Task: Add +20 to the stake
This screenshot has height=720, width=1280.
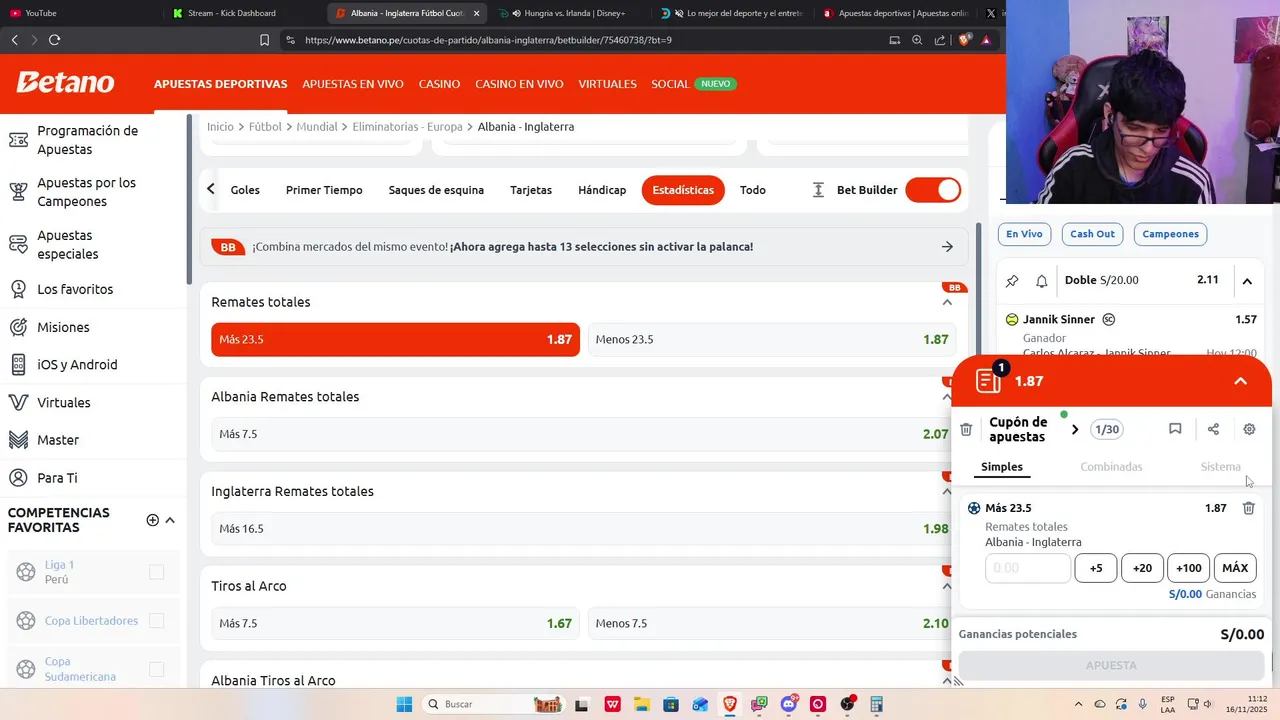Action: click(1142, 568)
